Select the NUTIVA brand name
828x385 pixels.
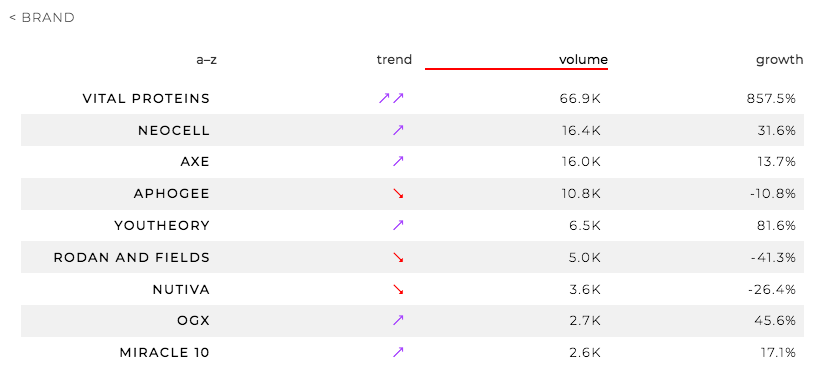(181, 289)
